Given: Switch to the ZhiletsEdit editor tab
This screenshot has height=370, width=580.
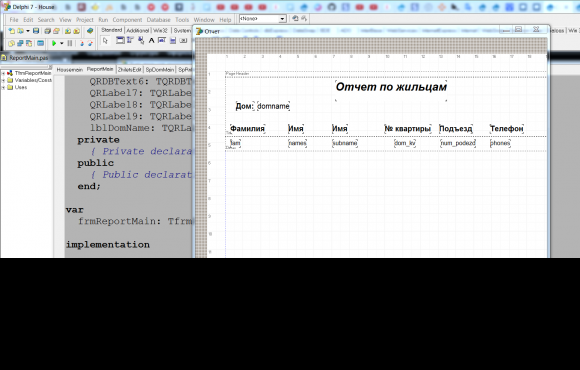Looking at the screenshot, I should (x=129, y=70).
